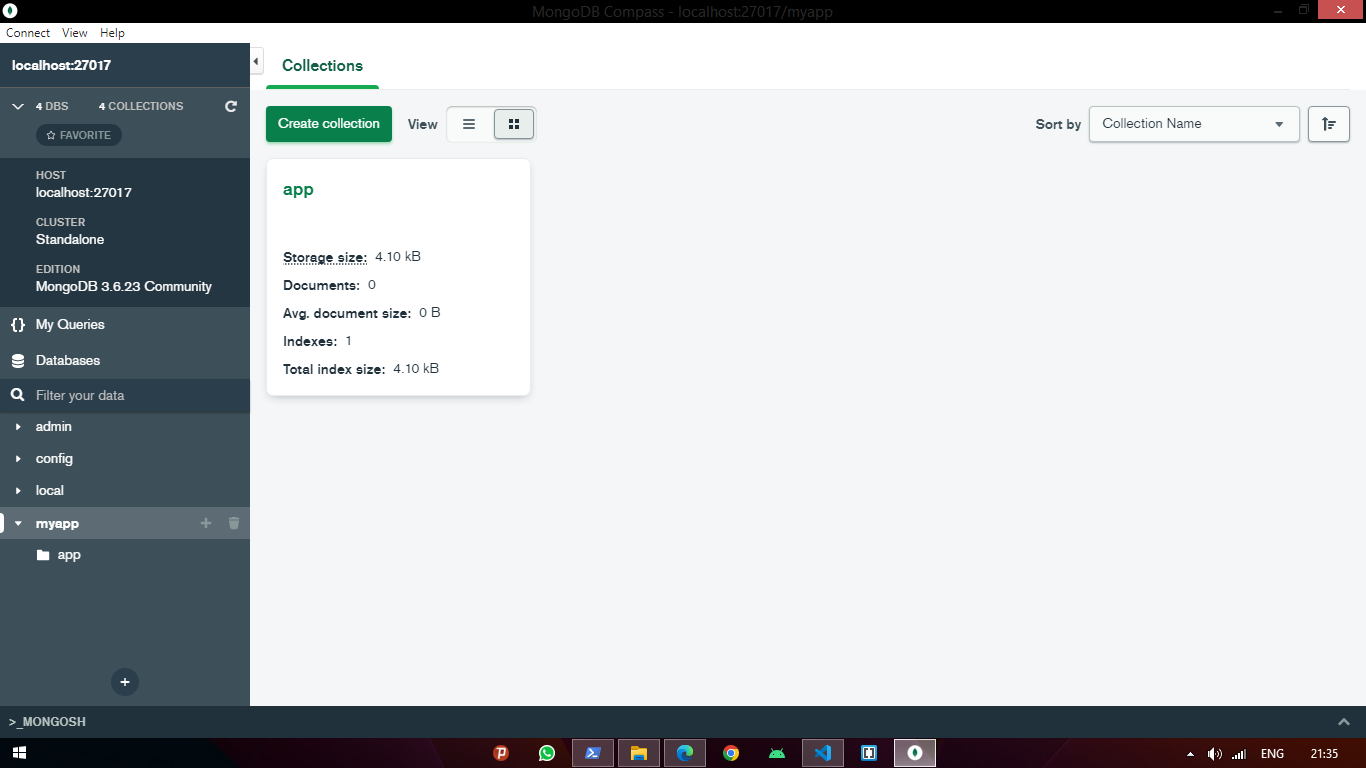
Task: Select the Collections tab
Action: point(322,66)
